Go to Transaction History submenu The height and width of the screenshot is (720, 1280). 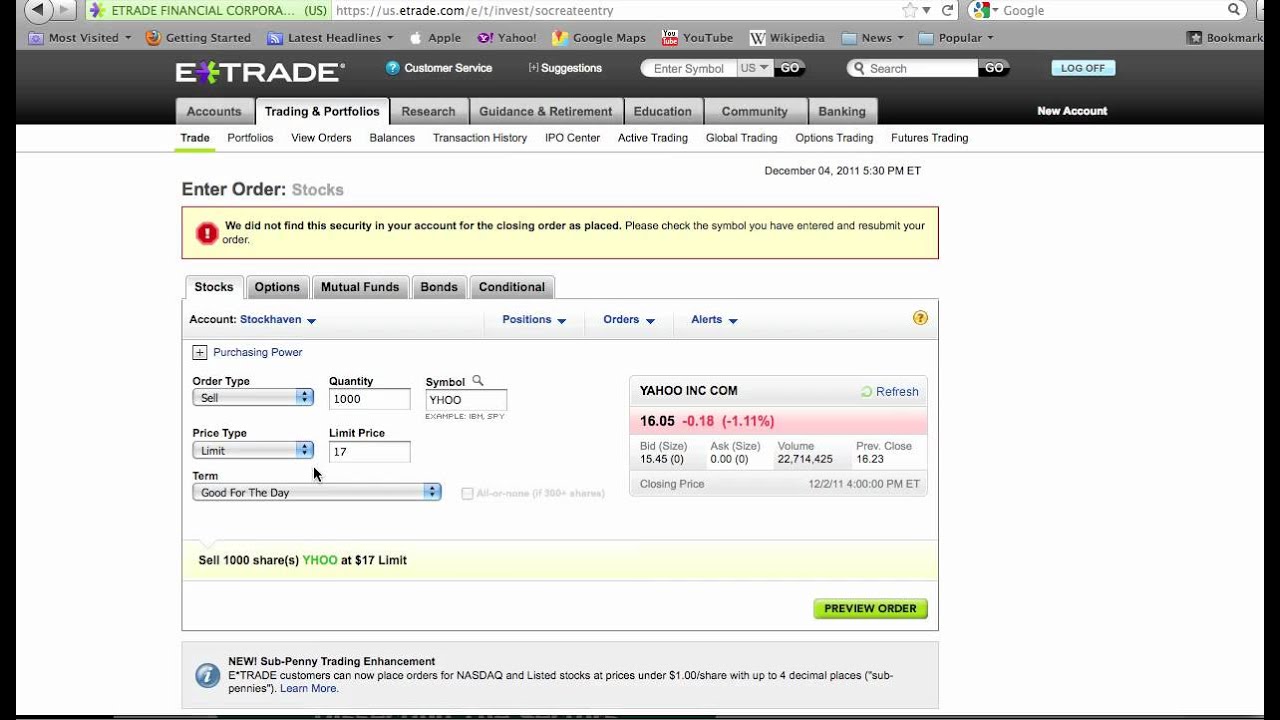click(x=480, y=138)
